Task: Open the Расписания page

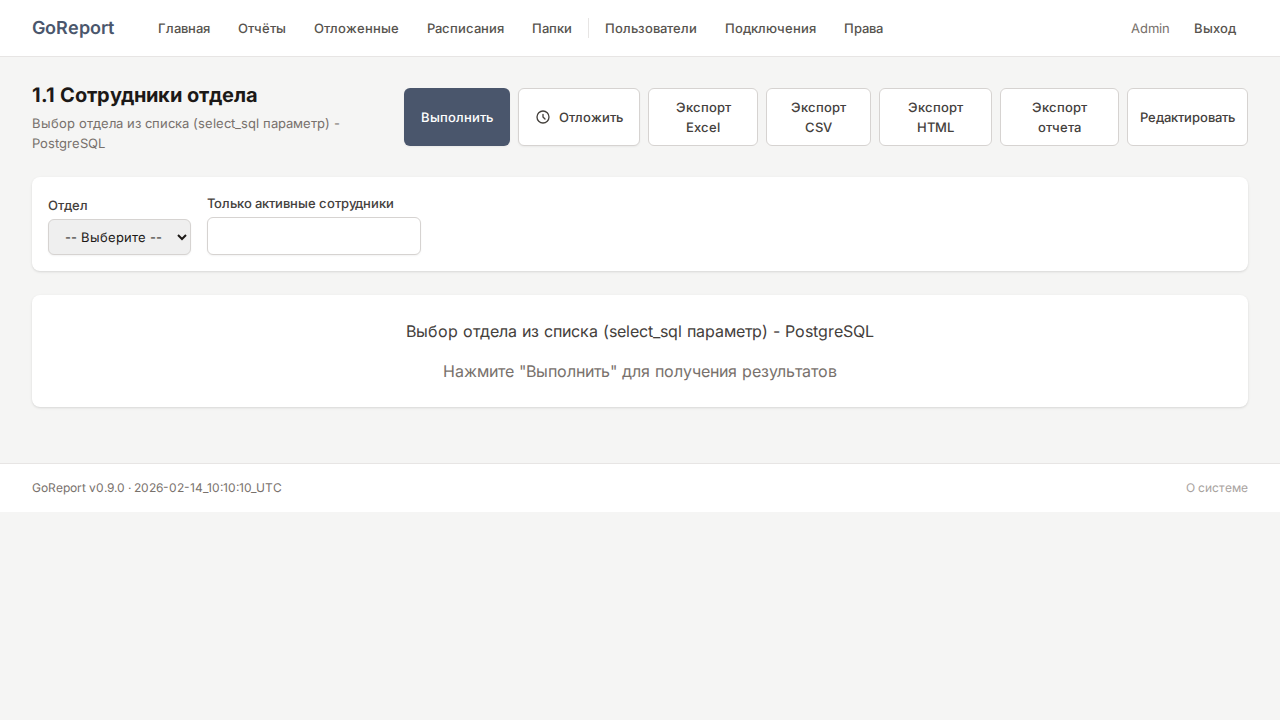Action: pyautogui.click(x=465, y=28)
